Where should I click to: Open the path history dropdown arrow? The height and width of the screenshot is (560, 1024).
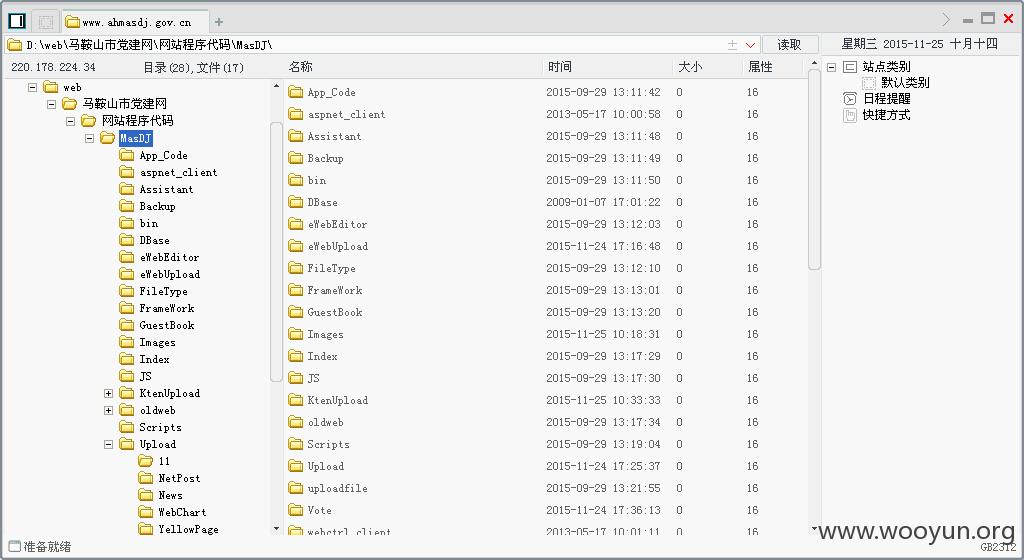click(750, 45)
